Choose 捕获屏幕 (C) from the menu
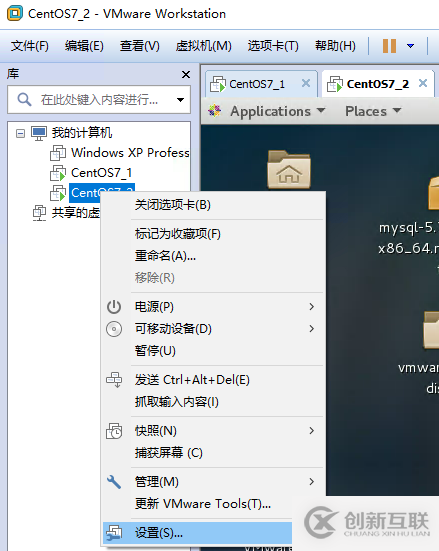Viewport: 439px width, 551px height. pos(213,453)
